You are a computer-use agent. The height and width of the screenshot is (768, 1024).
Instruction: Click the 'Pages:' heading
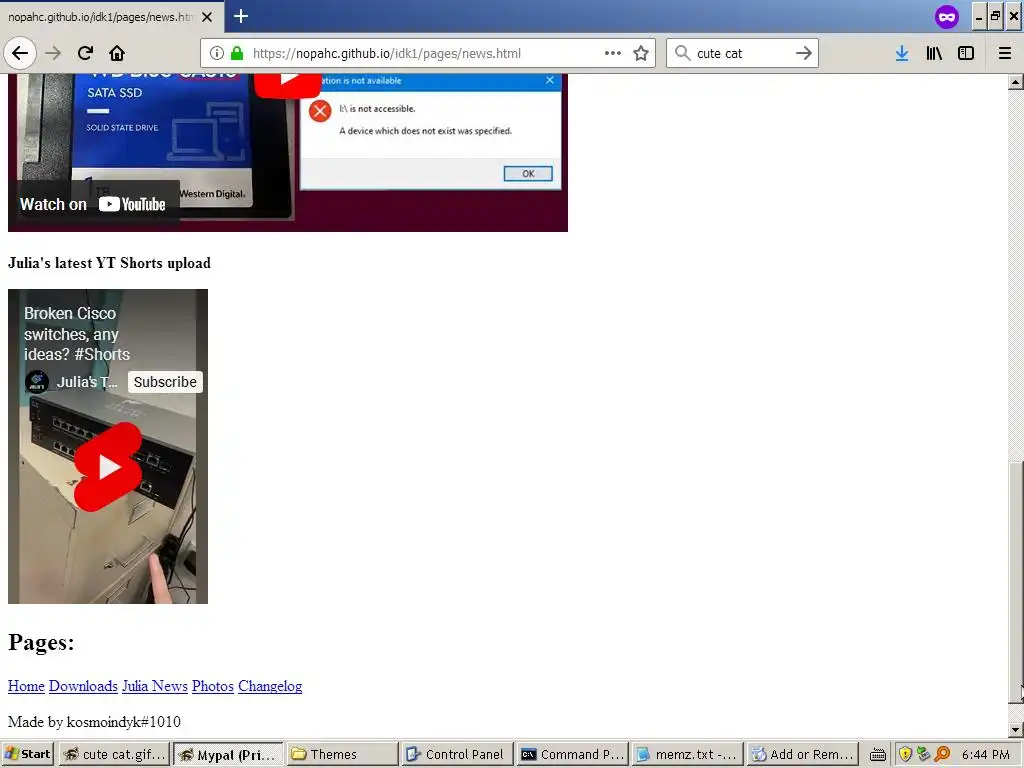(x=41, y=643)
